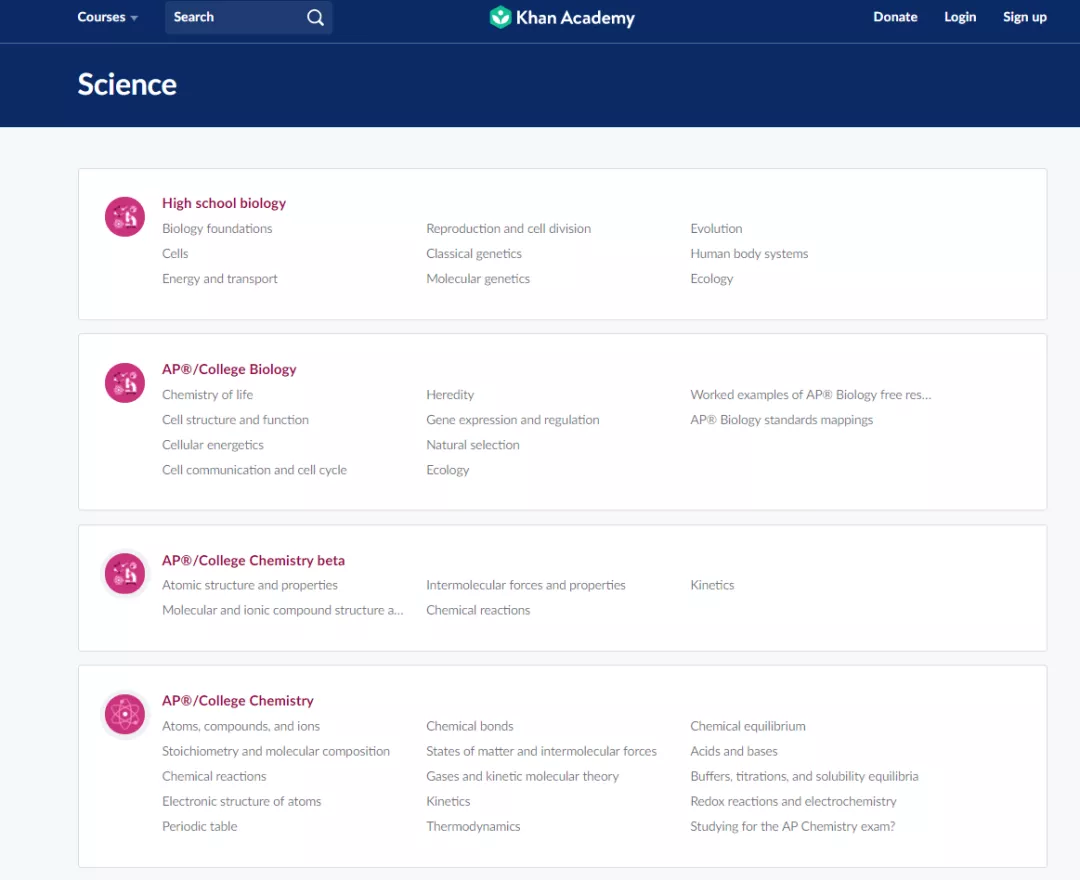
Task: Click the AP College Chemistry atom icon
Action: pyautogui.click(x=125, y=714)
